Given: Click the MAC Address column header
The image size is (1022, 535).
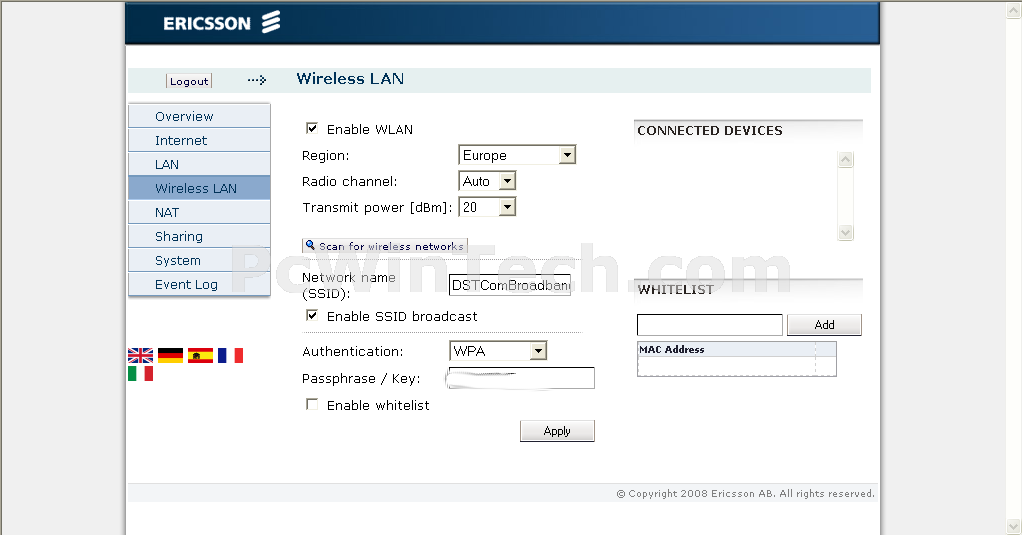Looking at the screenshot, I should tap(671, 349).
